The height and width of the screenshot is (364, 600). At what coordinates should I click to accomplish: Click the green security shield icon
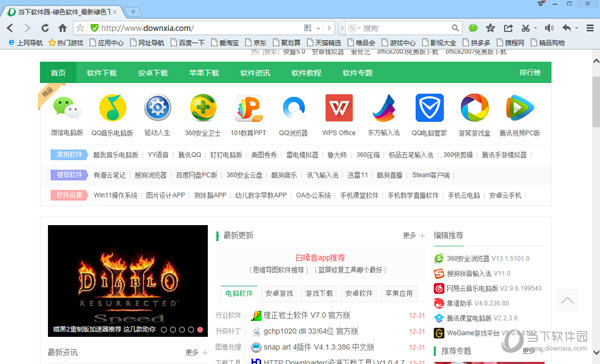(x=94, y=28)
